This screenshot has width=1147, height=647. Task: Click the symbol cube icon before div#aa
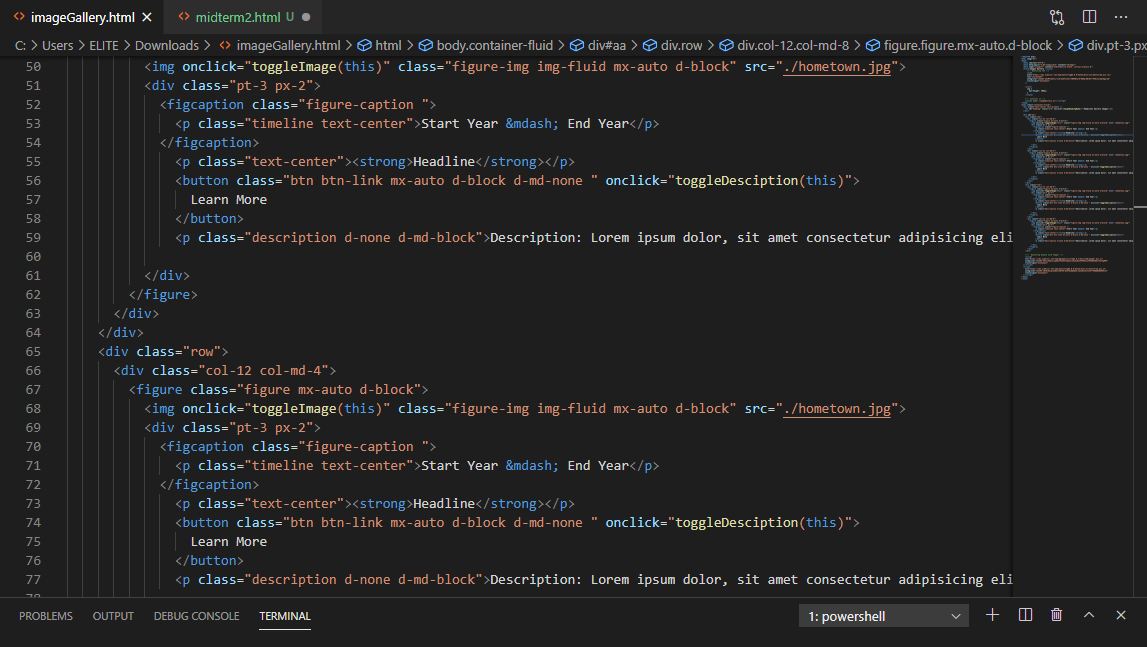576,45
